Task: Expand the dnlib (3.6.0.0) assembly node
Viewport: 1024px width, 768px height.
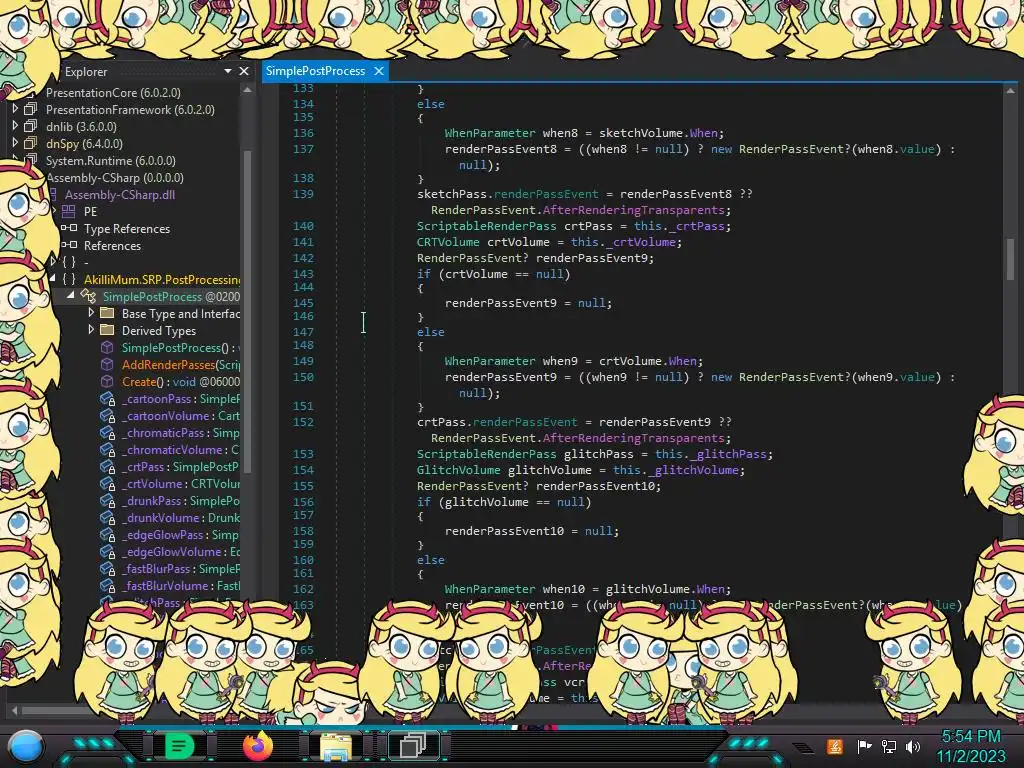Action: [15, 126]
